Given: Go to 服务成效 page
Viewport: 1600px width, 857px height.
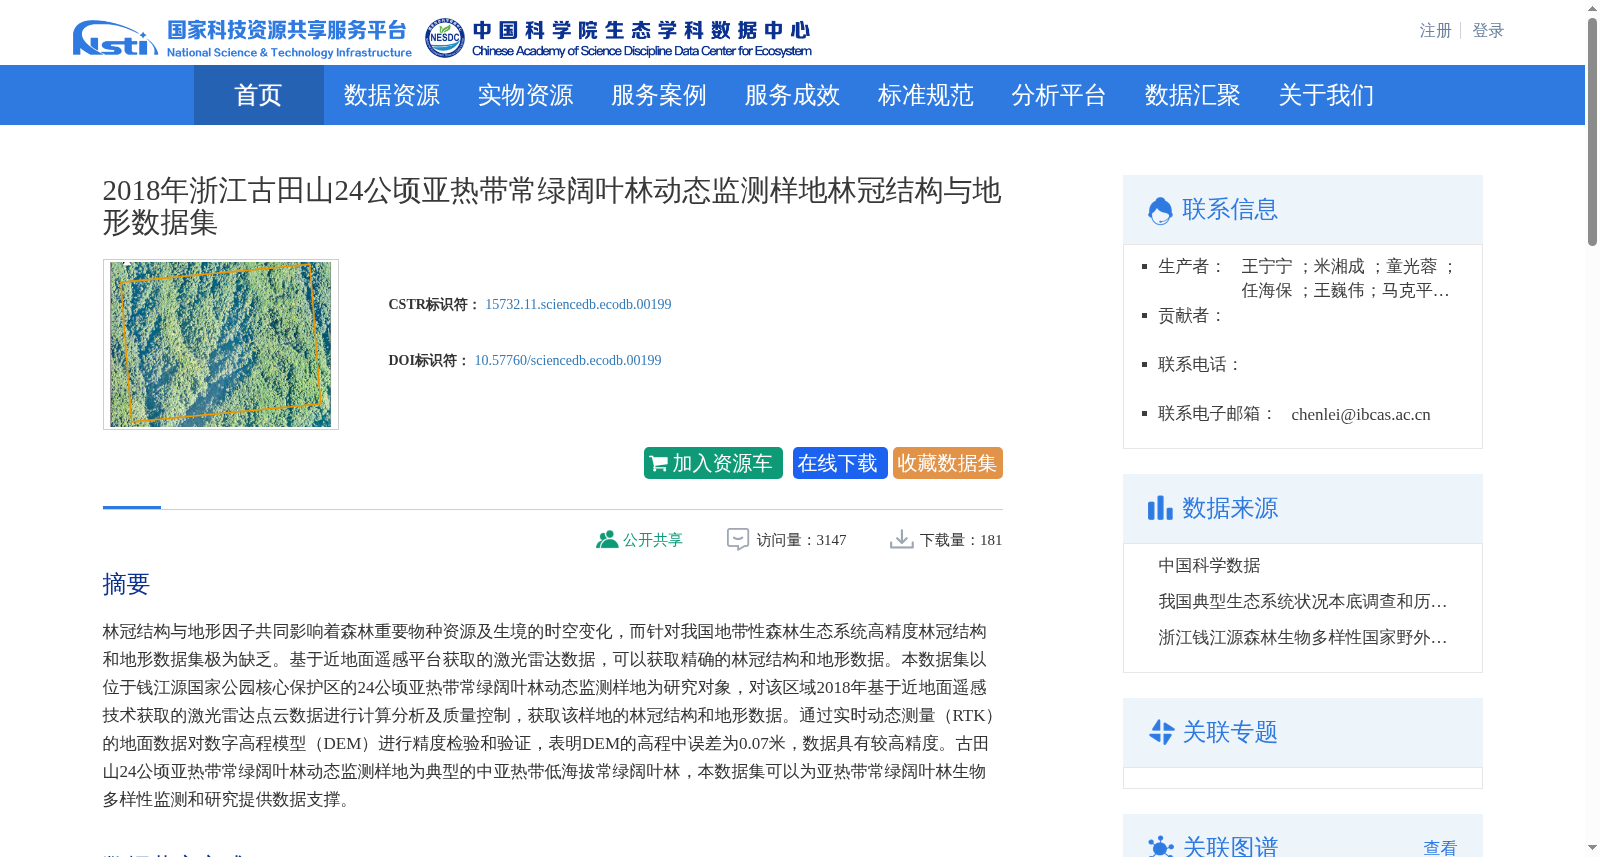Looking at the screenshot, I should pos(792,95).
